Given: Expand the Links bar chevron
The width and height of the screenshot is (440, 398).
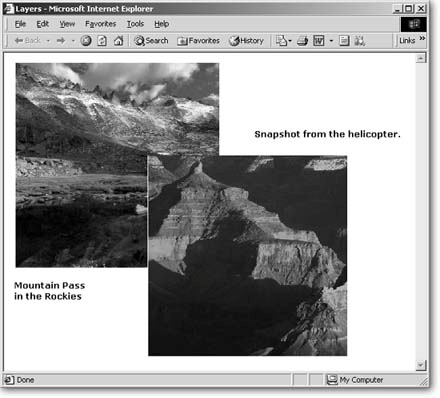Looking at the screenshot, I should tap(422, 38).
